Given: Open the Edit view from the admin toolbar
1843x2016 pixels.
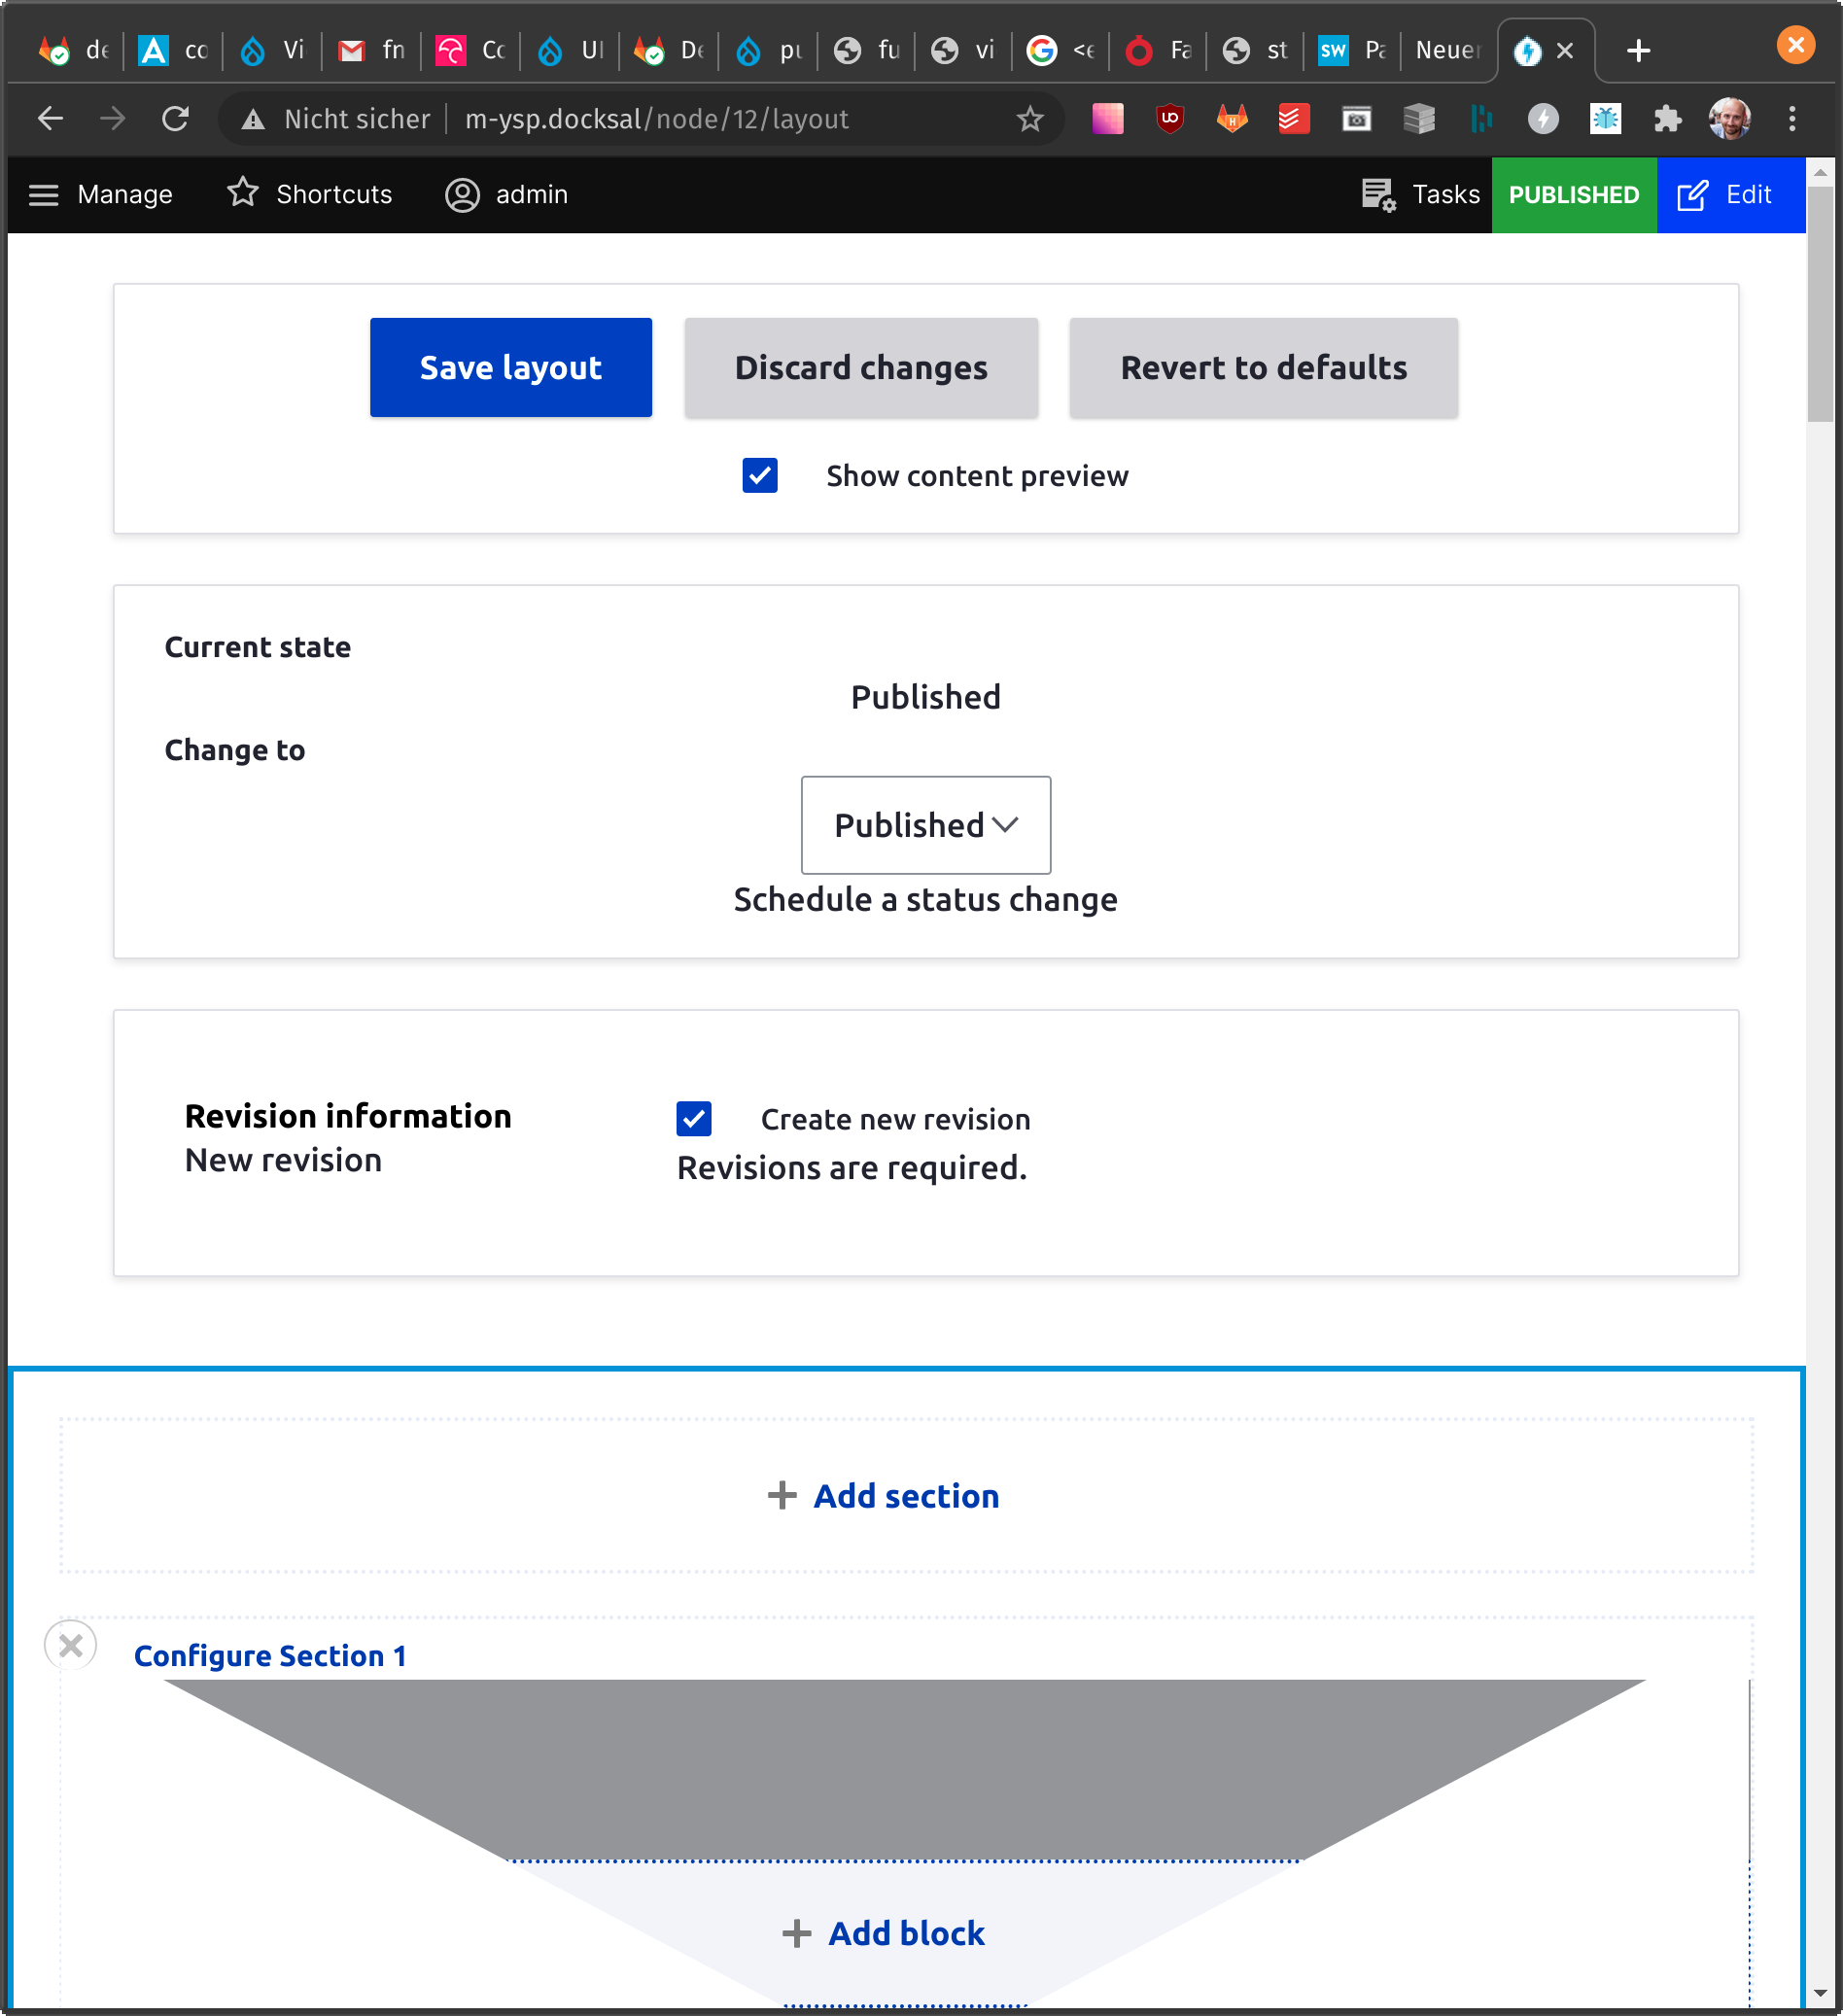Looking at the screenshot, I should click(1730, 194).
